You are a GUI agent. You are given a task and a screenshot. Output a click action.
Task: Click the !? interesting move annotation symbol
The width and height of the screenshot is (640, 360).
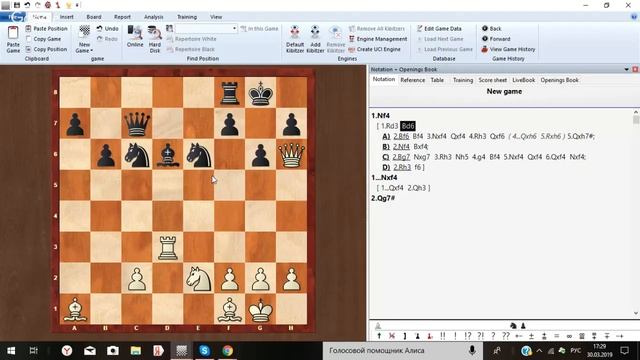[x=468, y=336]
